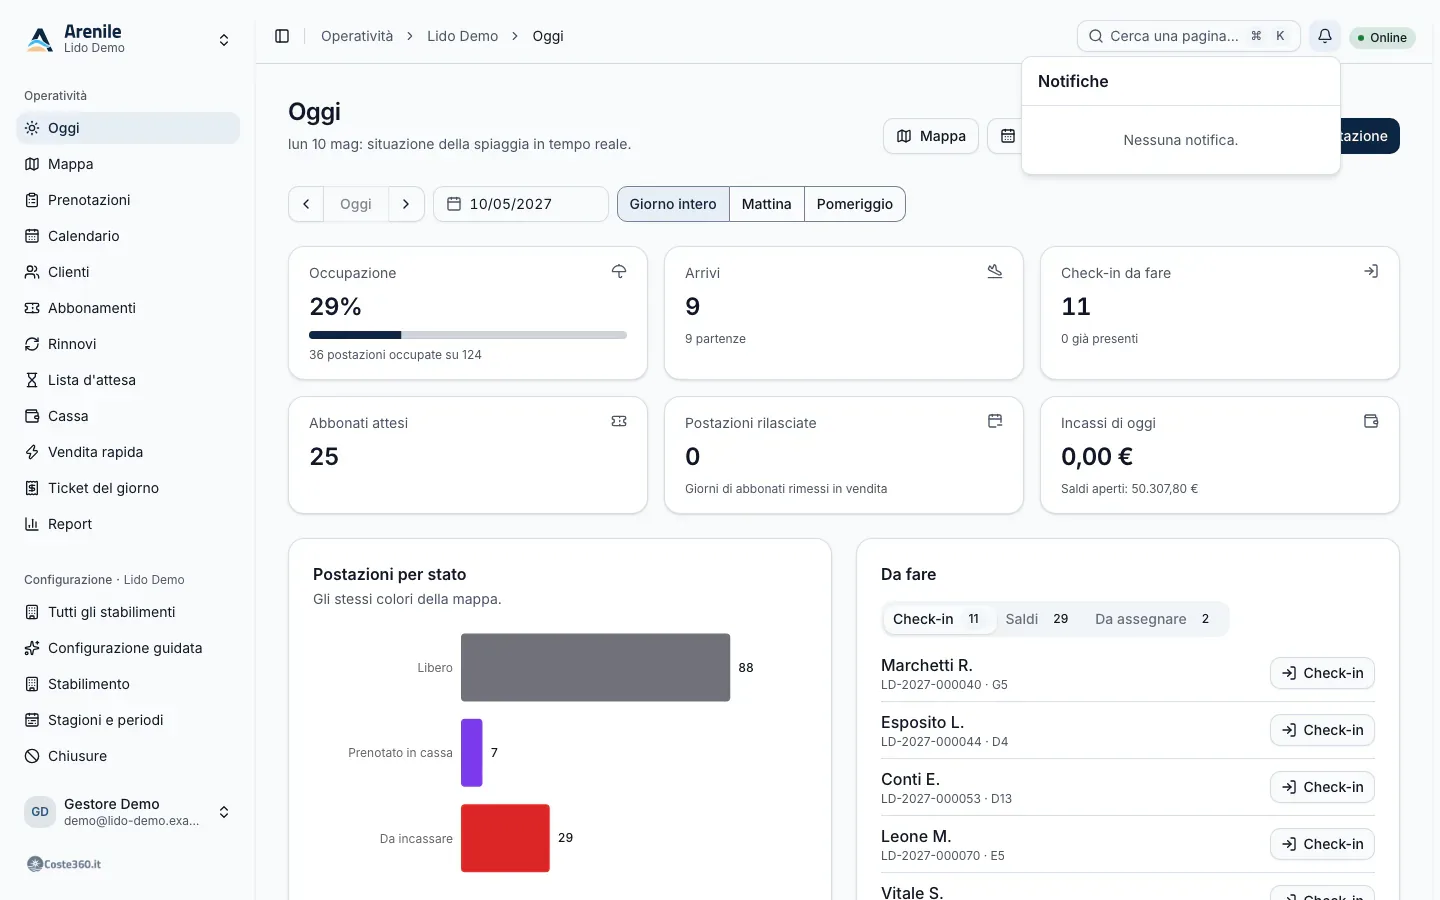
Task: Open Ticket del giorno
Action: [128, 488]
